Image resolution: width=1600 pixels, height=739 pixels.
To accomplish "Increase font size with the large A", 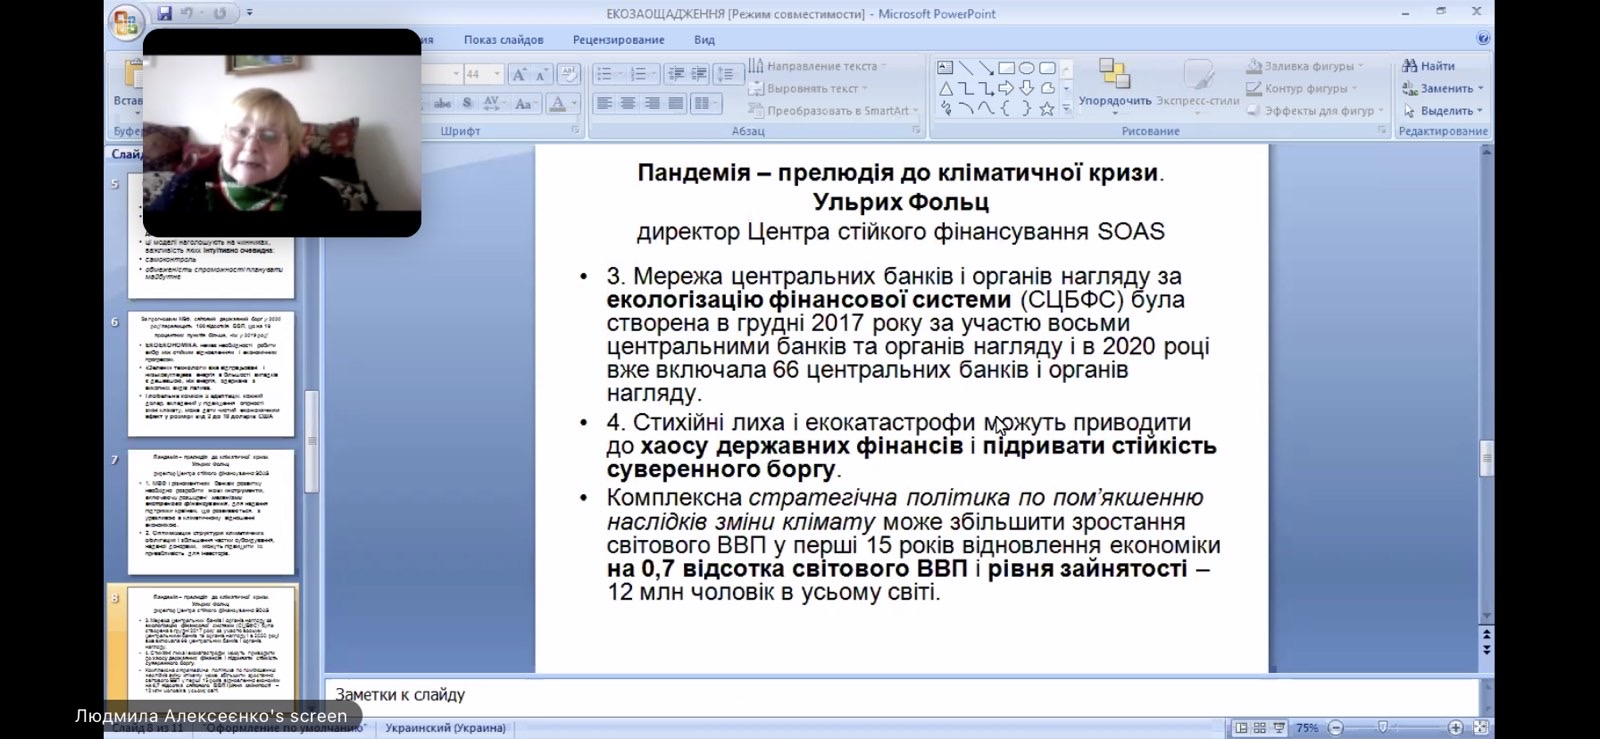I will click(519, 74).
